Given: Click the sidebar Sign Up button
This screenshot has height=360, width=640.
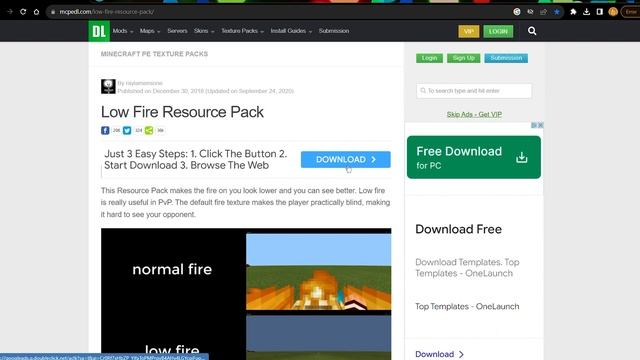Looking at the screenshot, I should pos(463,58).
